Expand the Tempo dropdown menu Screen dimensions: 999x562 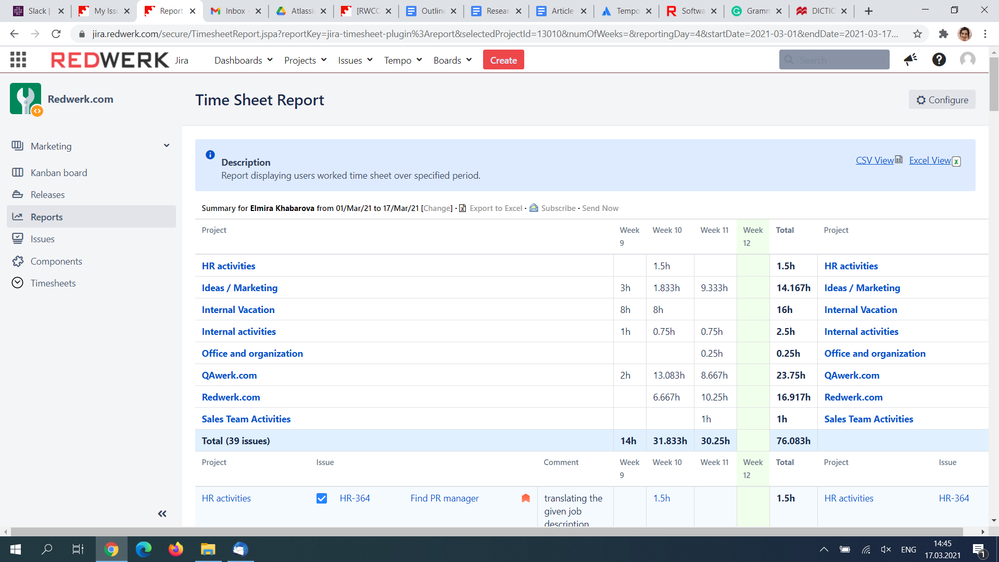pyautogui.click(x=403, y=60)
